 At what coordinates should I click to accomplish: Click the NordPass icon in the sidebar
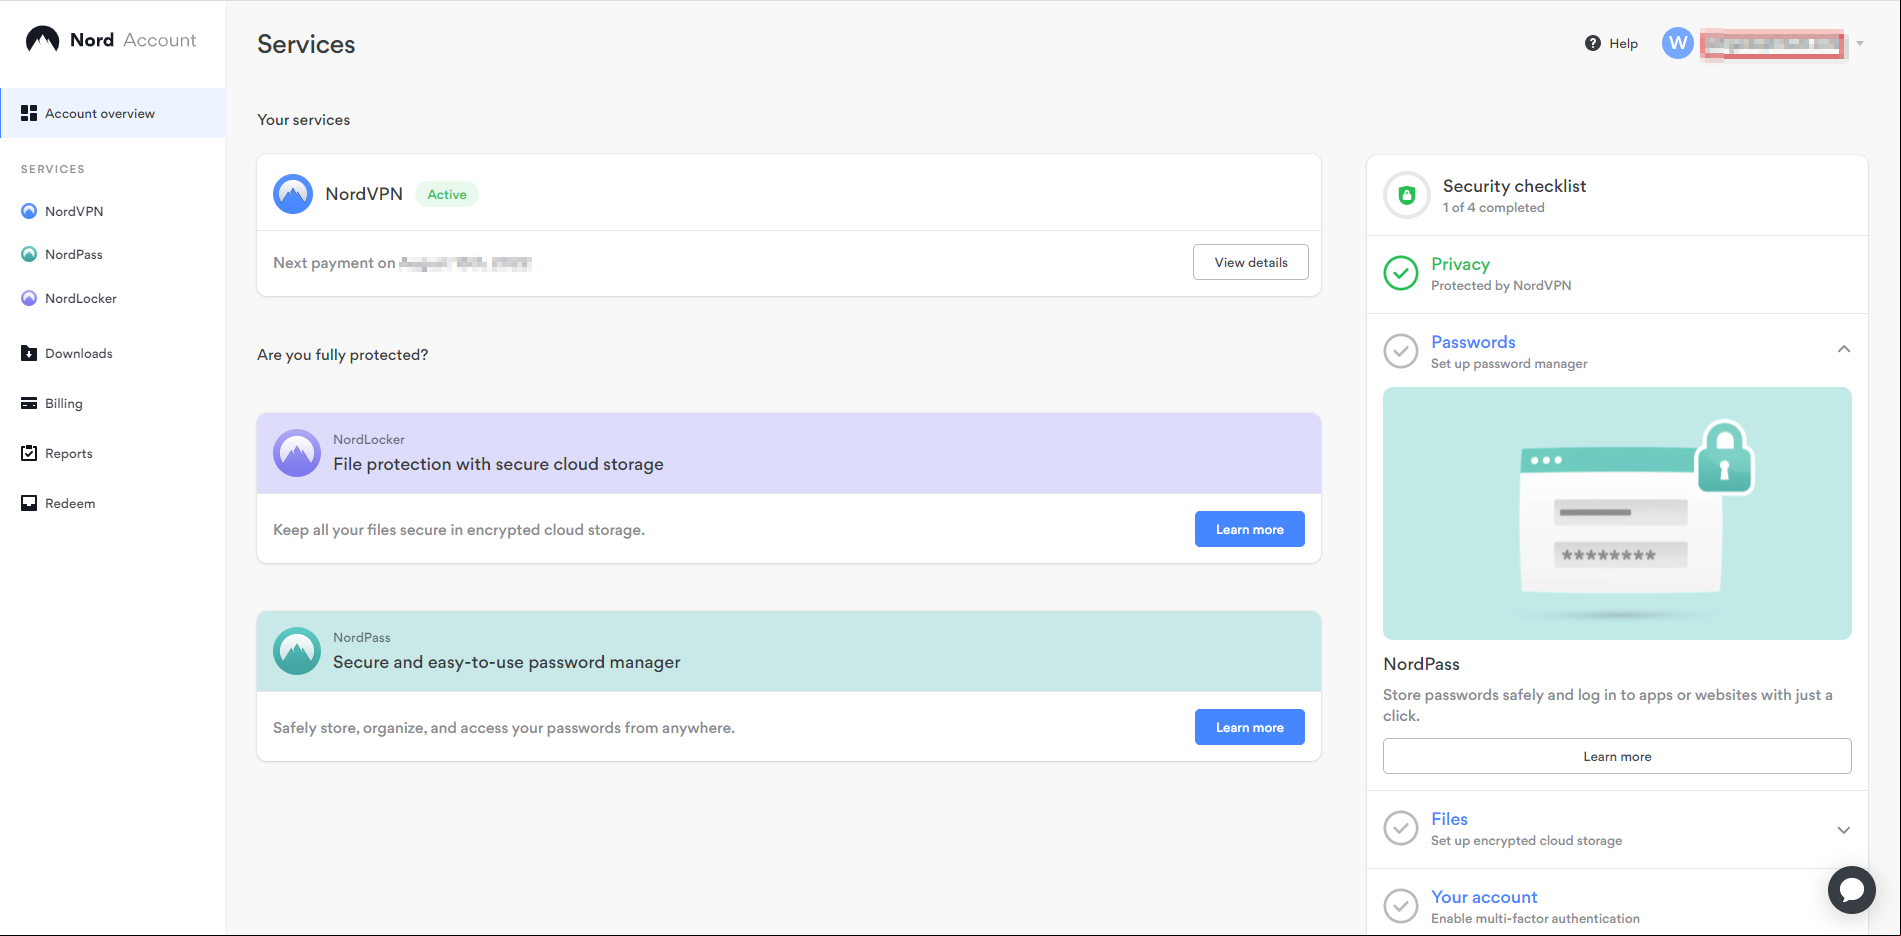point(29,254)
